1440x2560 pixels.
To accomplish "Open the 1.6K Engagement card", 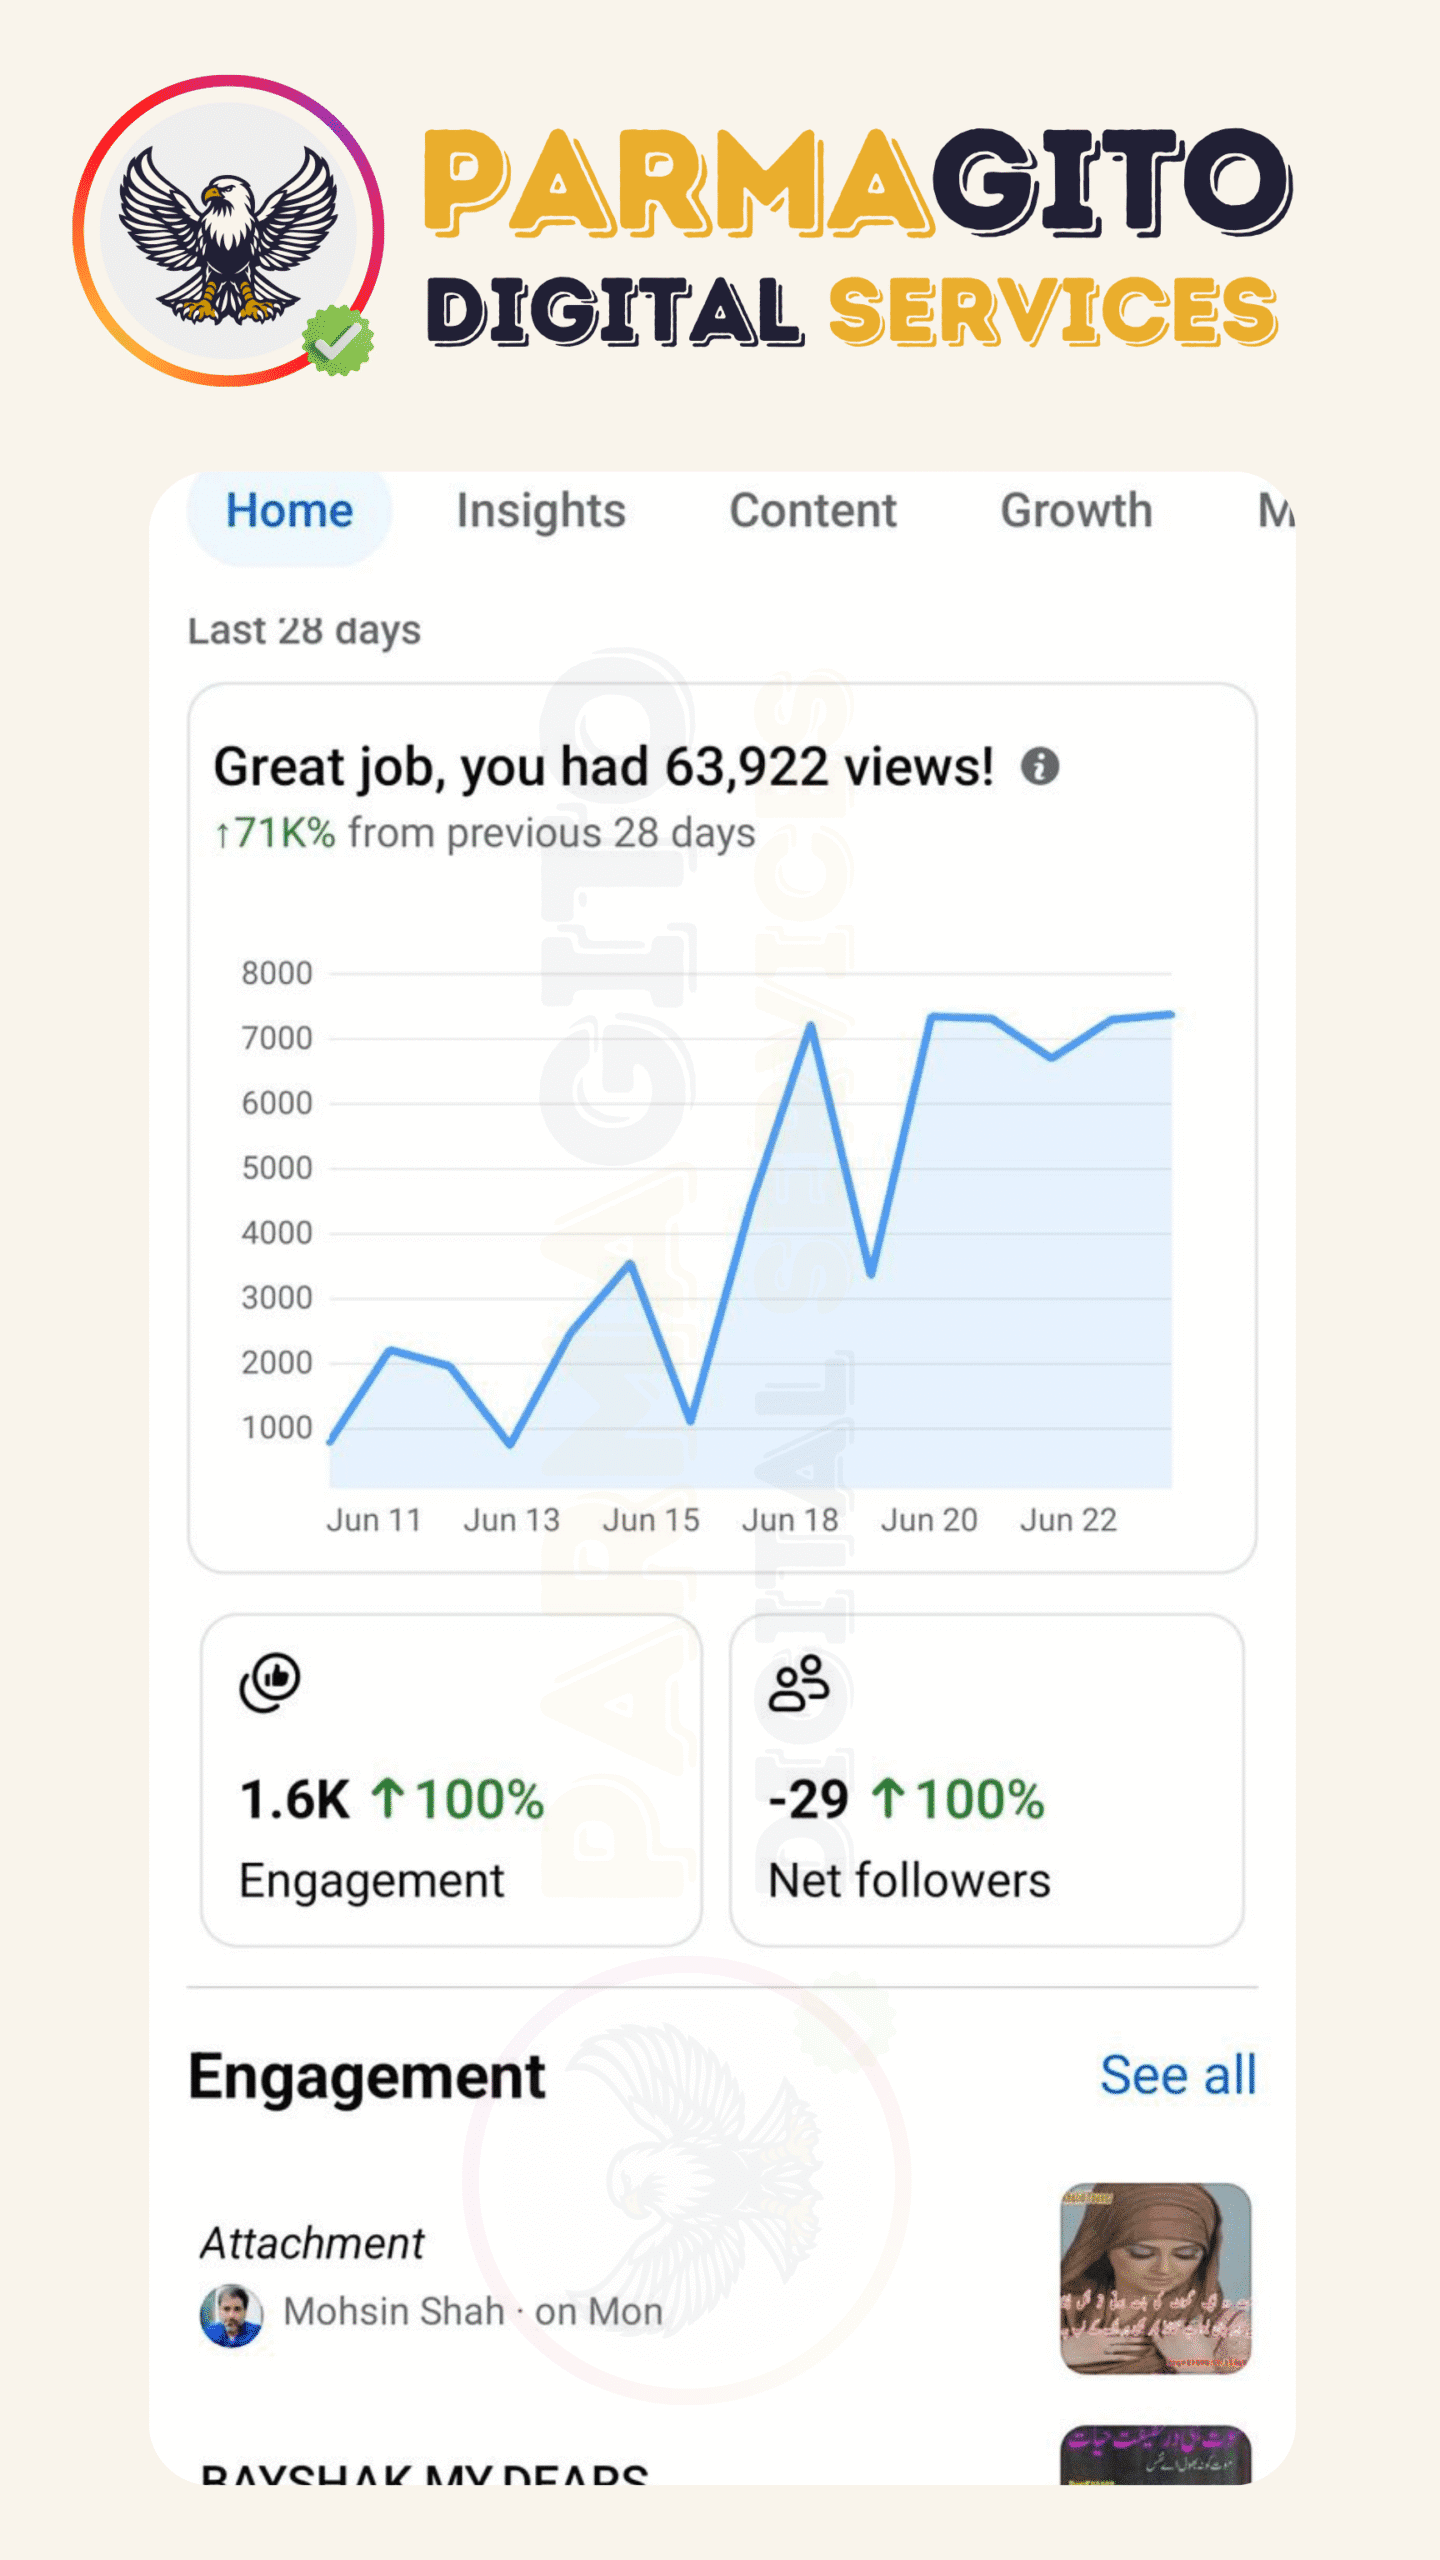I will pos(451,1780).
